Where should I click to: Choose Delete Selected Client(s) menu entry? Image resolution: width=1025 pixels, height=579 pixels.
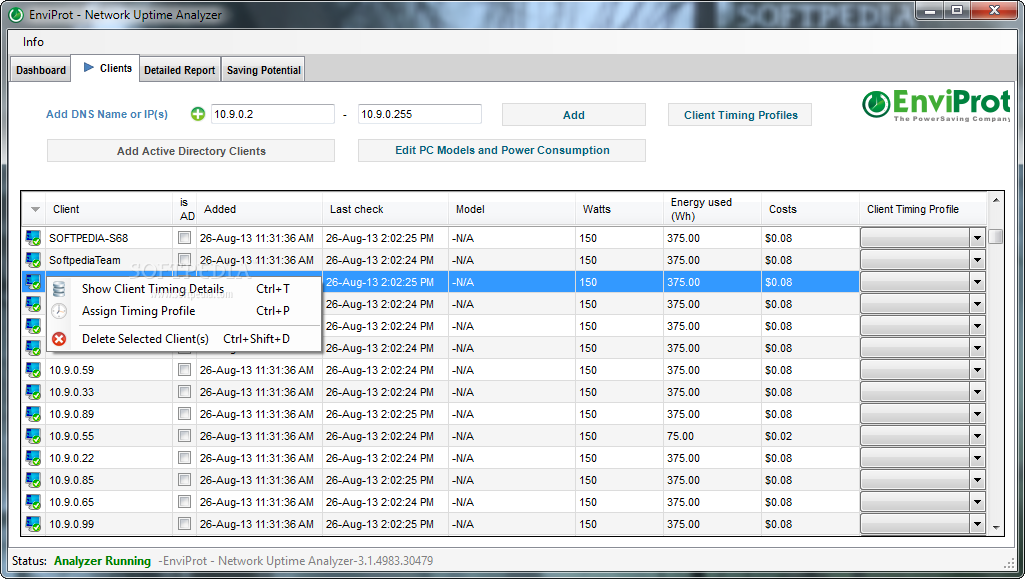pyautogui.click(x=184, y=339)
